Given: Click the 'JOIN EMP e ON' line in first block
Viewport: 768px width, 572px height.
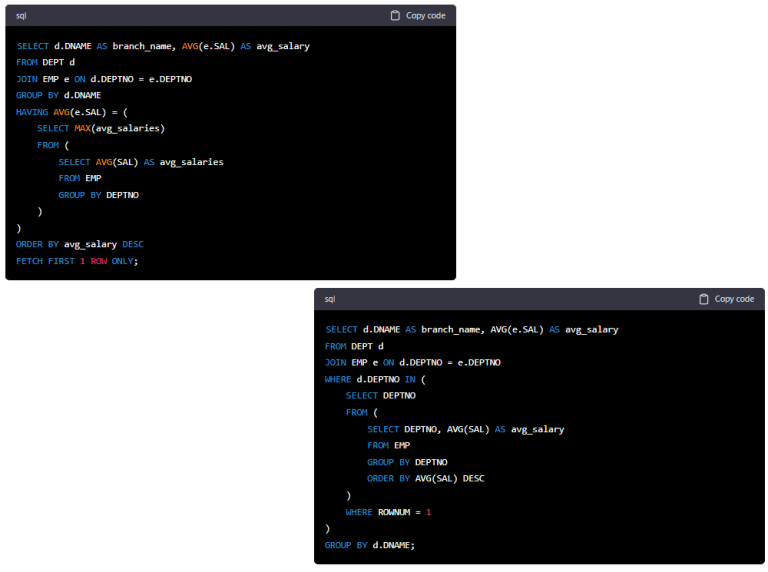Looking at the screenshot, I should tap(104, 79).
